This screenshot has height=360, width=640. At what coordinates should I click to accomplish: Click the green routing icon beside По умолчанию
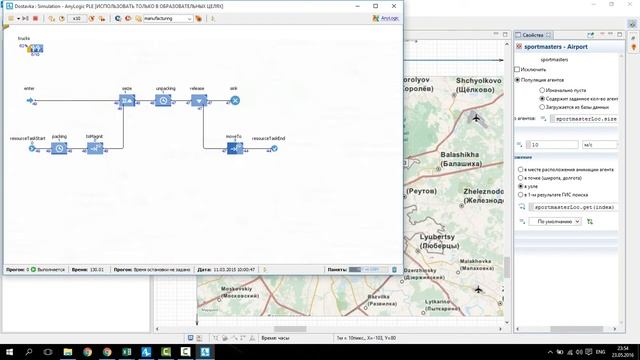pyautogui.click(x=590, y=221)
